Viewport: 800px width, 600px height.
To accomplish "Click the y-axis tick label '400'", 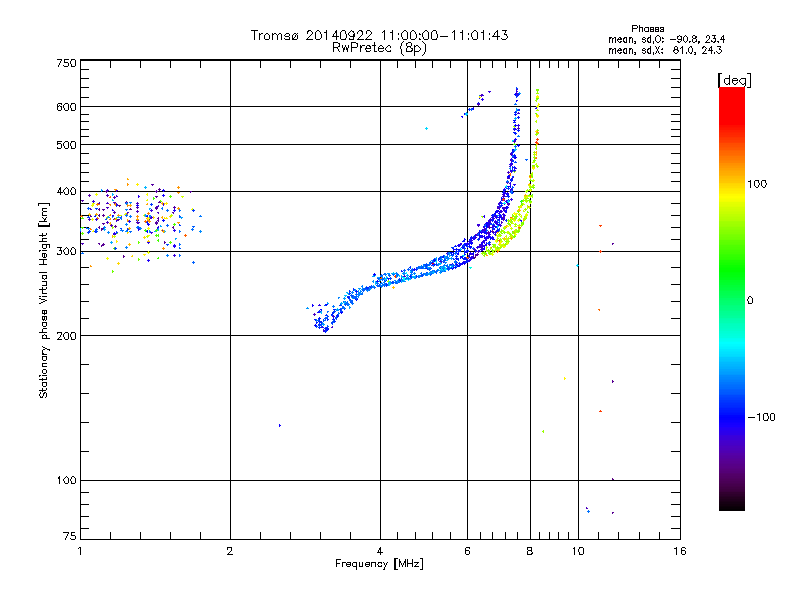I will click(66, 192).
